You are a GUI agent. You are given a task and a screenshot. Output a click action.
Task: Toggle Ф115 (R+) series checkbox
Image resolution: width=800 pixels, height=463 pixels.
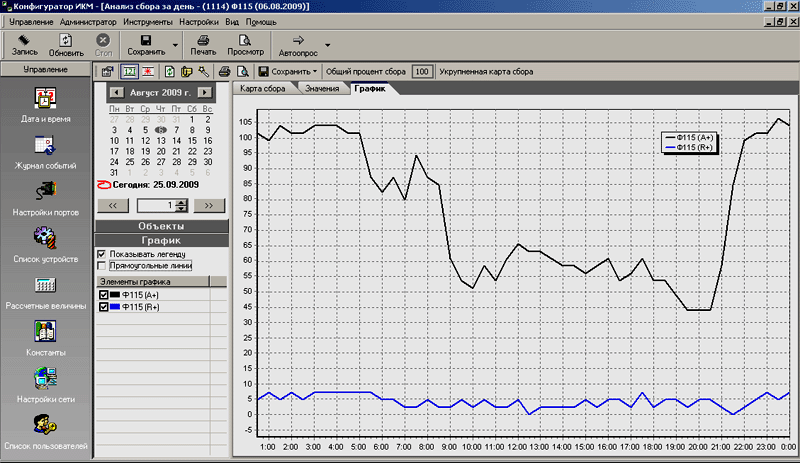click(104, 307)
